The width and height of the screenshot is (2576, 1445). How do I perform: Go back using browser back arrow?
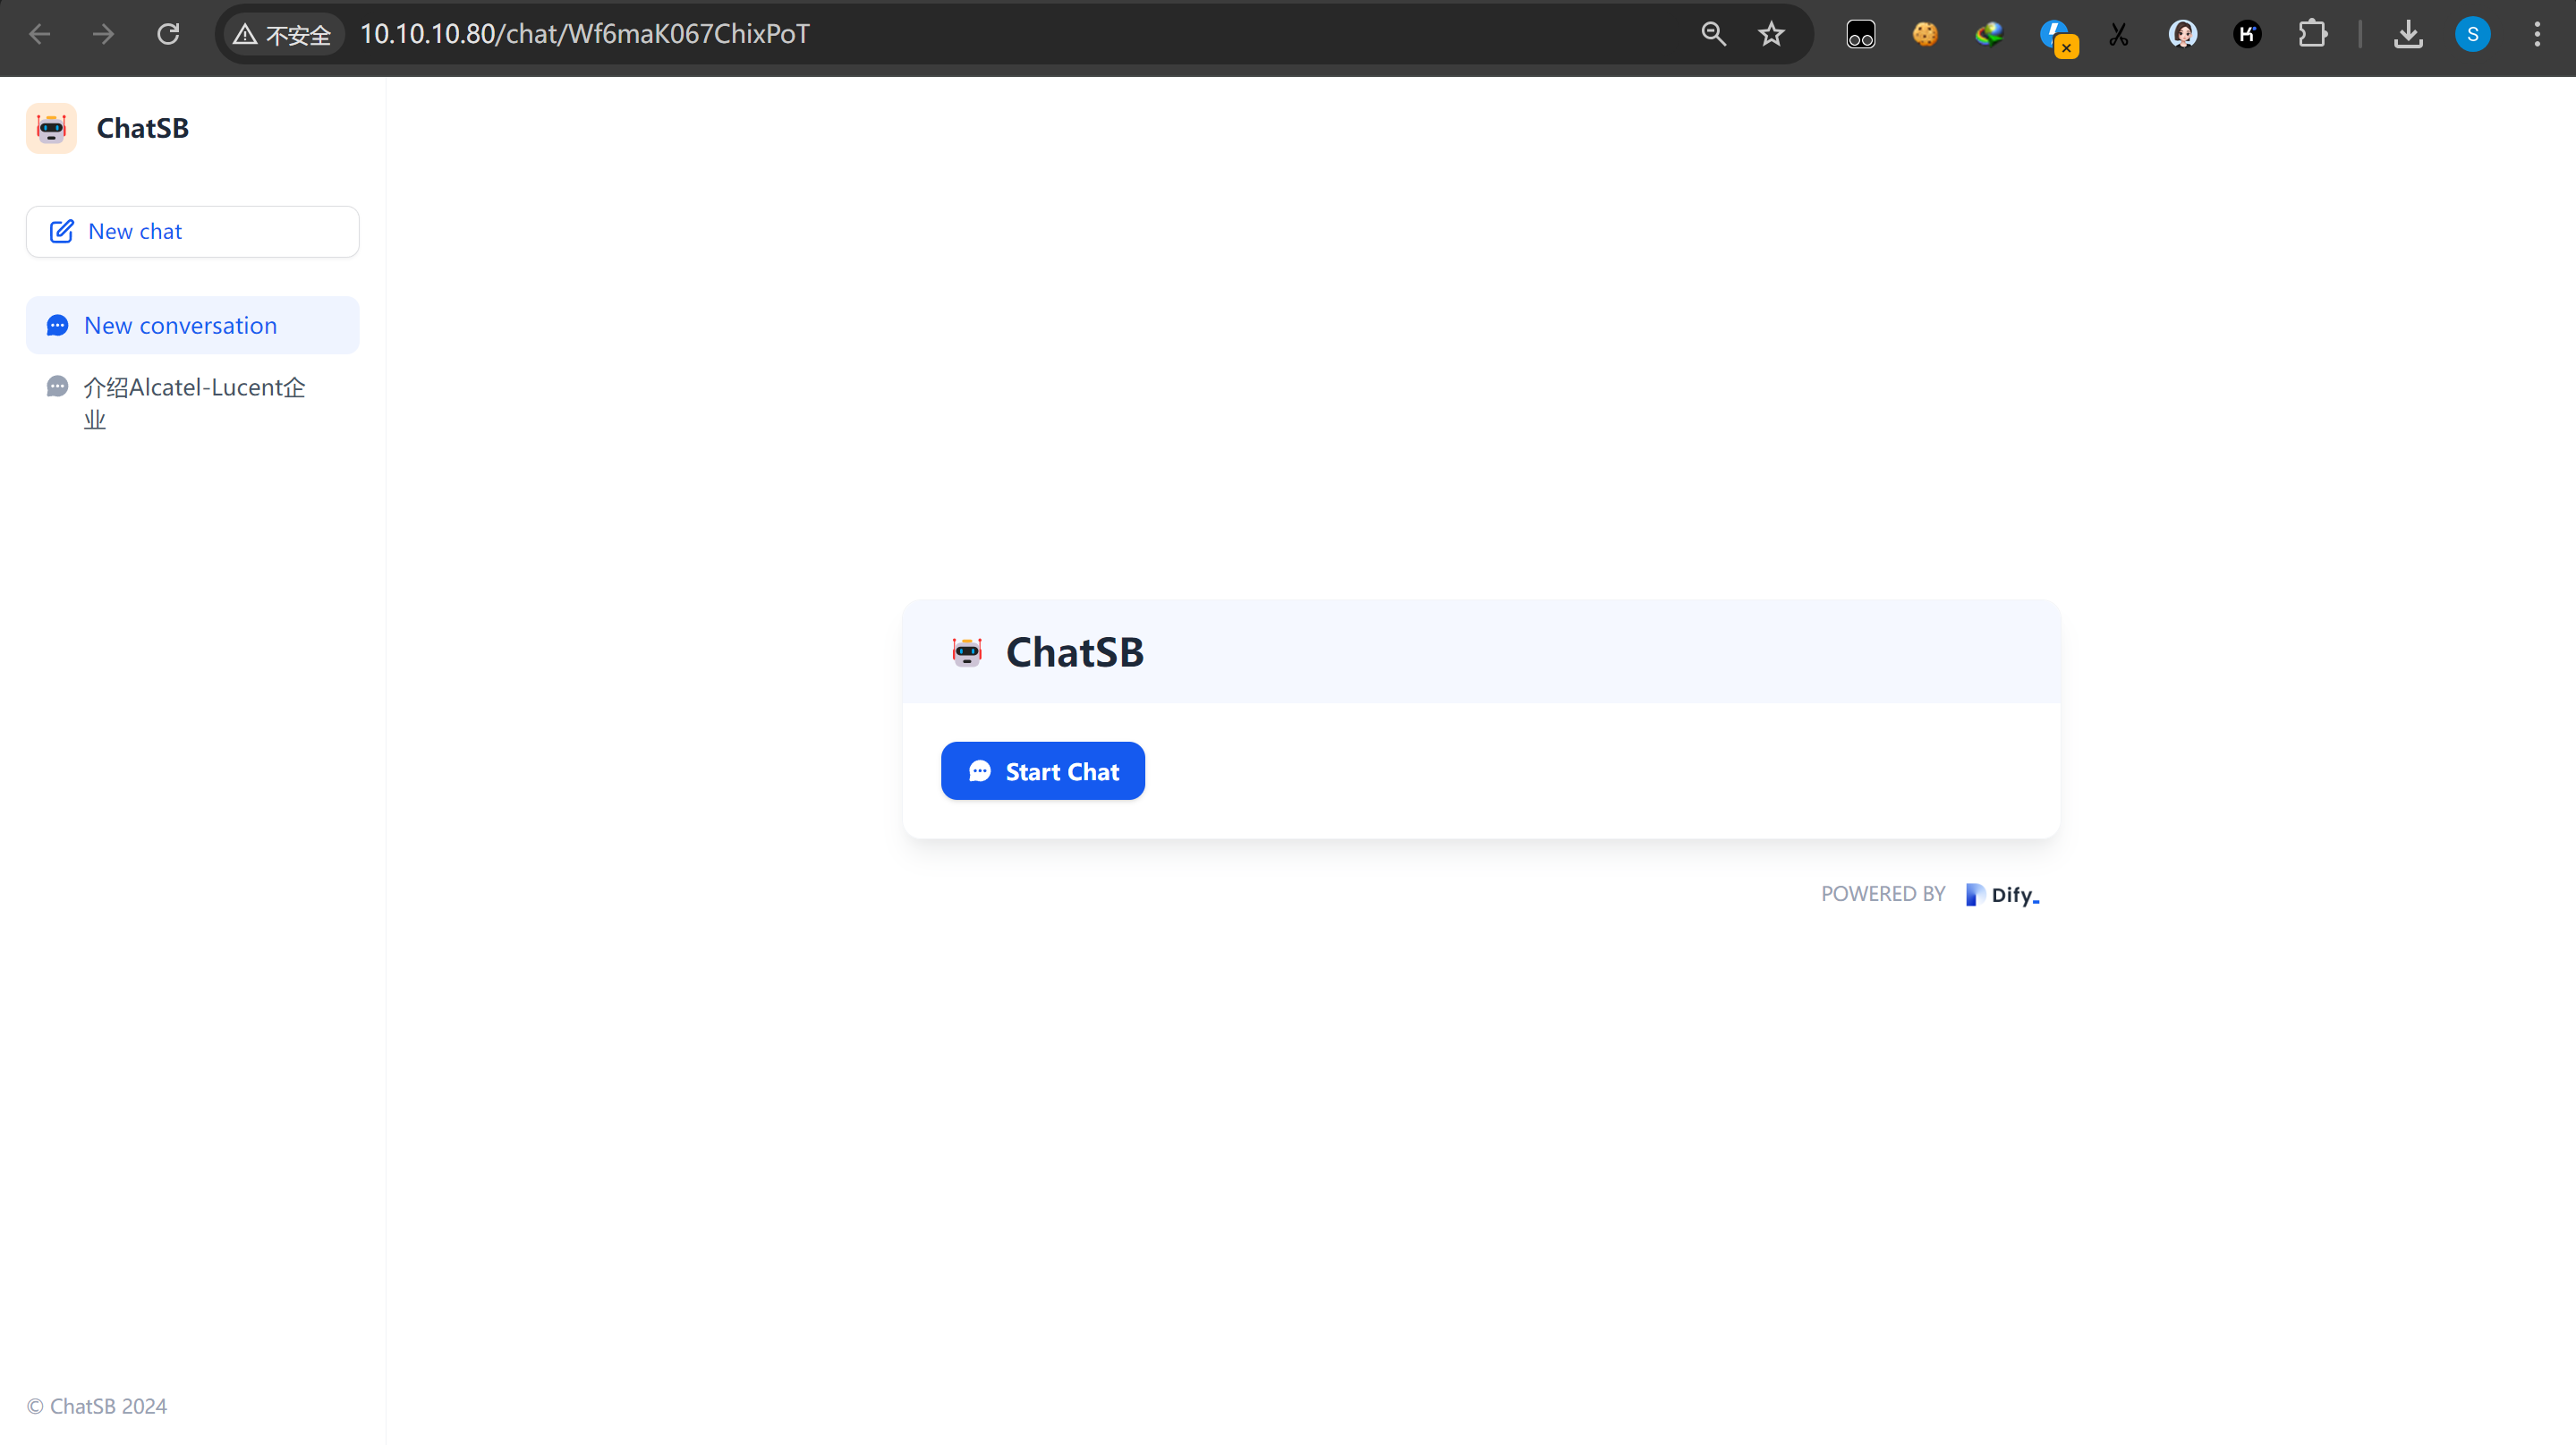tap(40, 34)
